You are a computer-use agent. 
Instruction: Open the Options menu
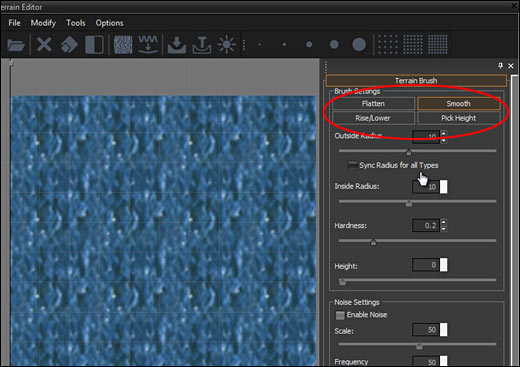pyautogui.click(x=109, y=23)
